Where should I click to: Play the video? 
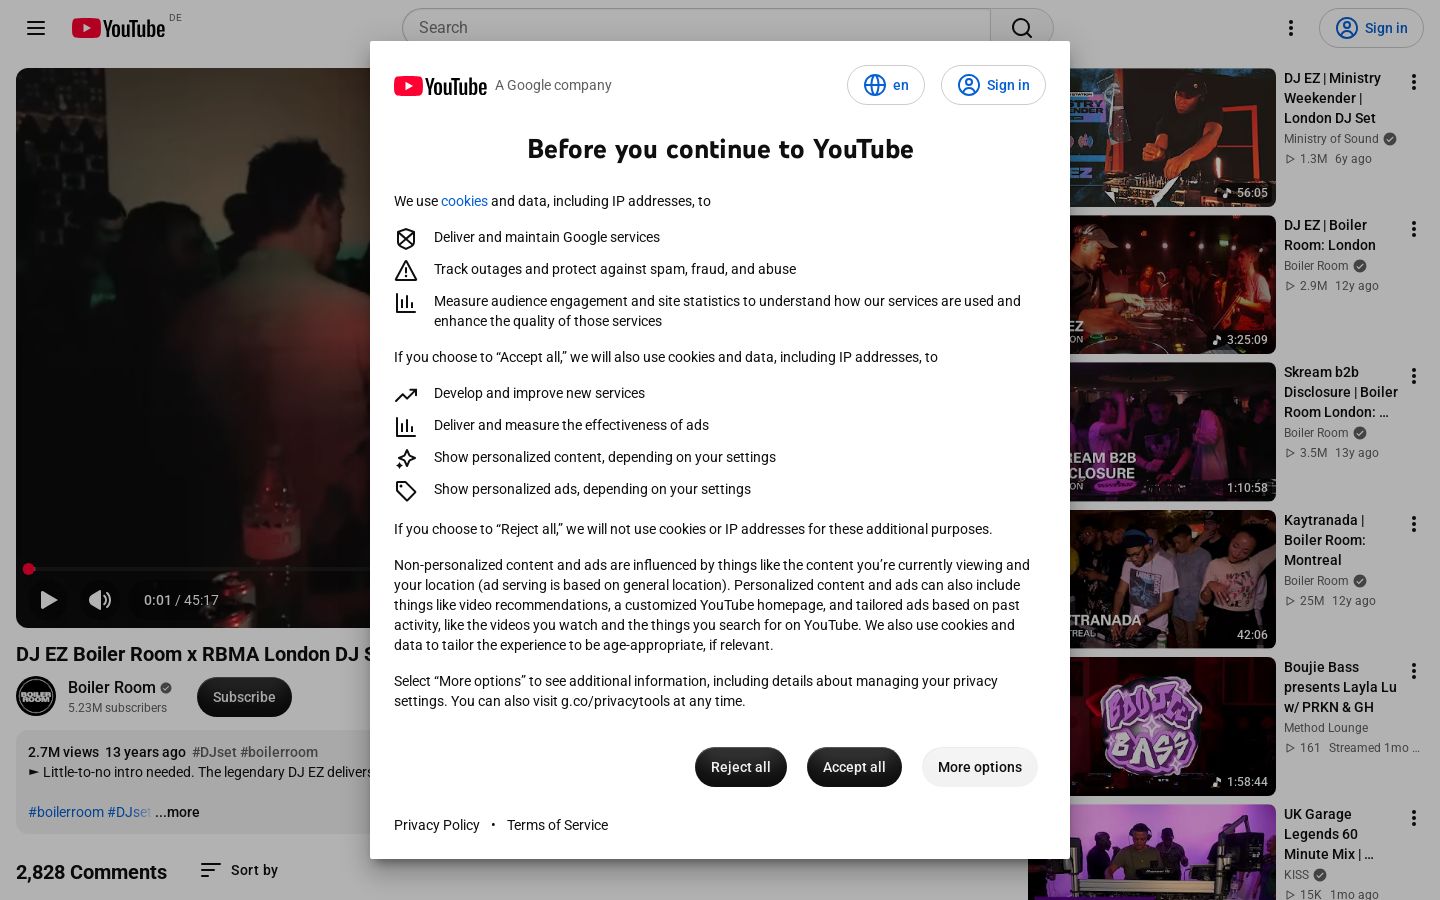pos(48,600)
